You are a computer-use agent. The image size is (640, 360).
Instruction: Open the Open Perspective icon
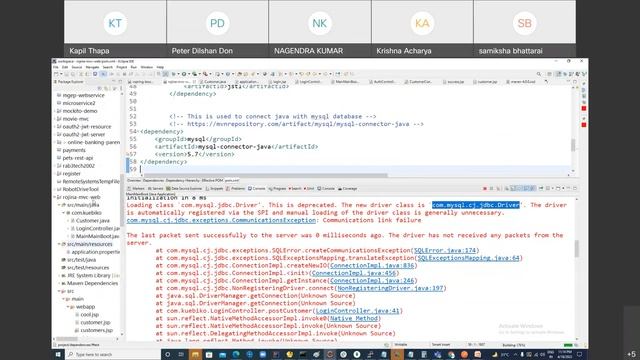coord(550,74)
